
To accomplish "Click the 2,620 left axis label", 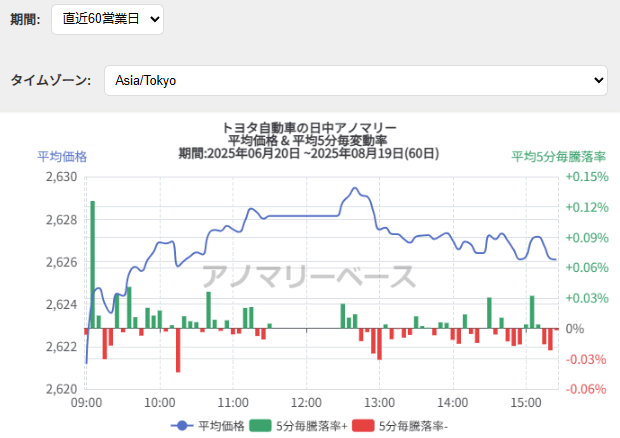I will 62,389.
